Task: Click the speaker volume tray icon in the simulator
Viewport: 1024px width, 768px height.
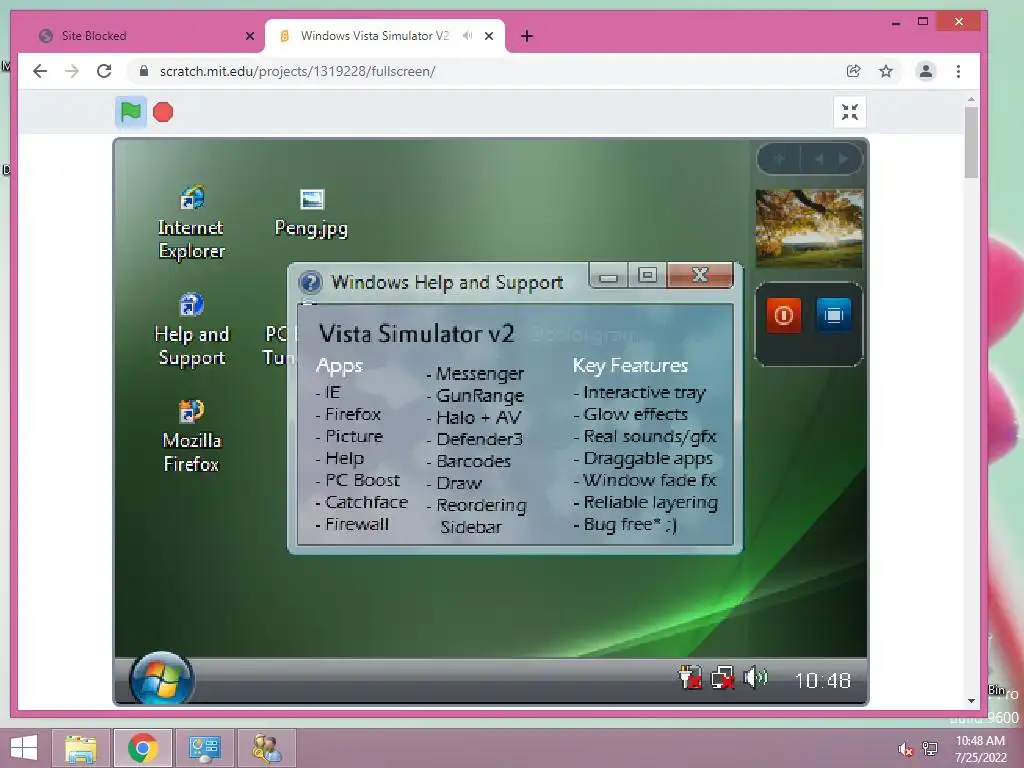Action: 756,677
